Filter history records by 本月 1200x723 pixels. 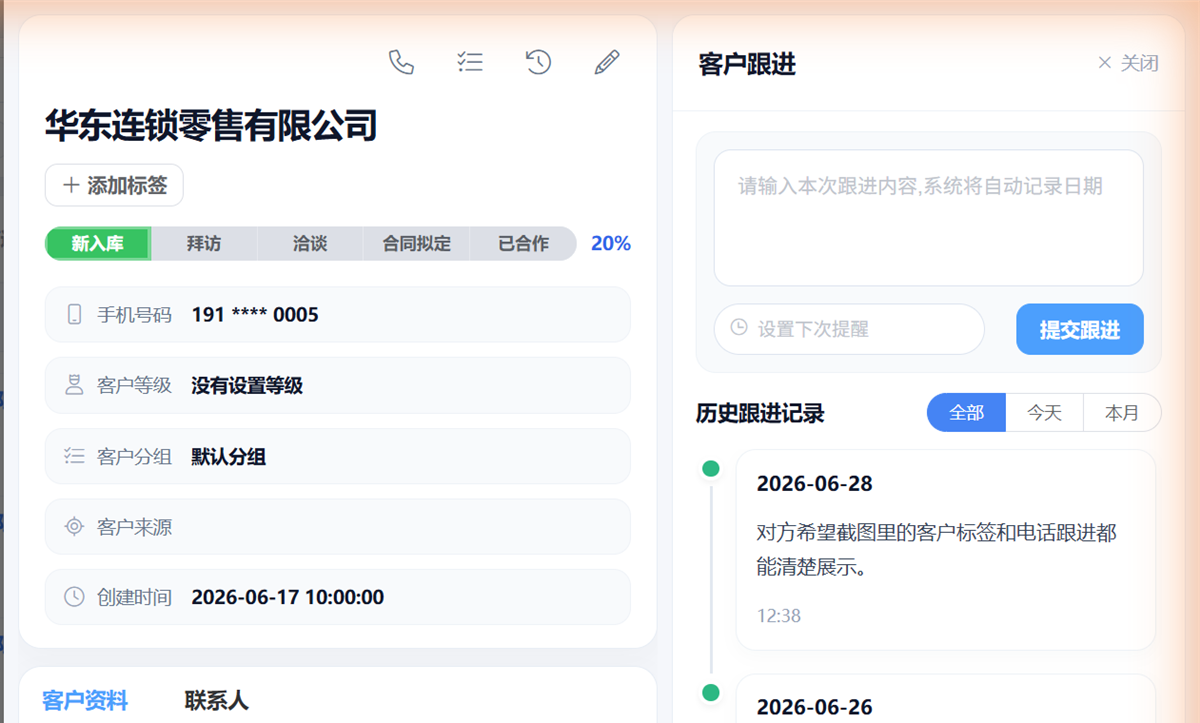(1122, 412)
